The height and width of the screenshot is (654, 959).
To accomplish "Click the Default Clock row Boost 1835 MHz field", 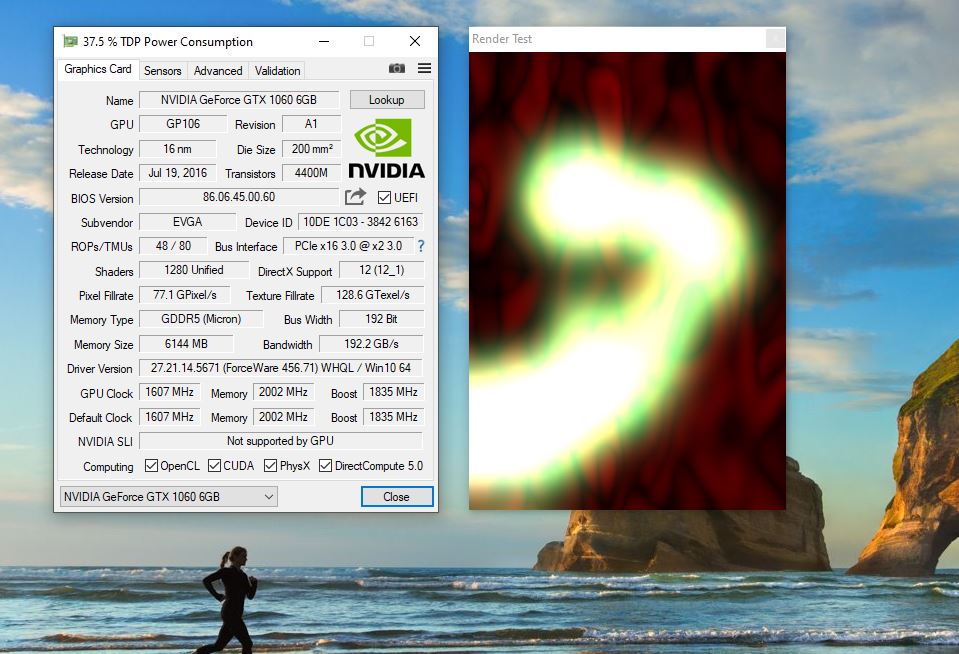I will [393, 417].
